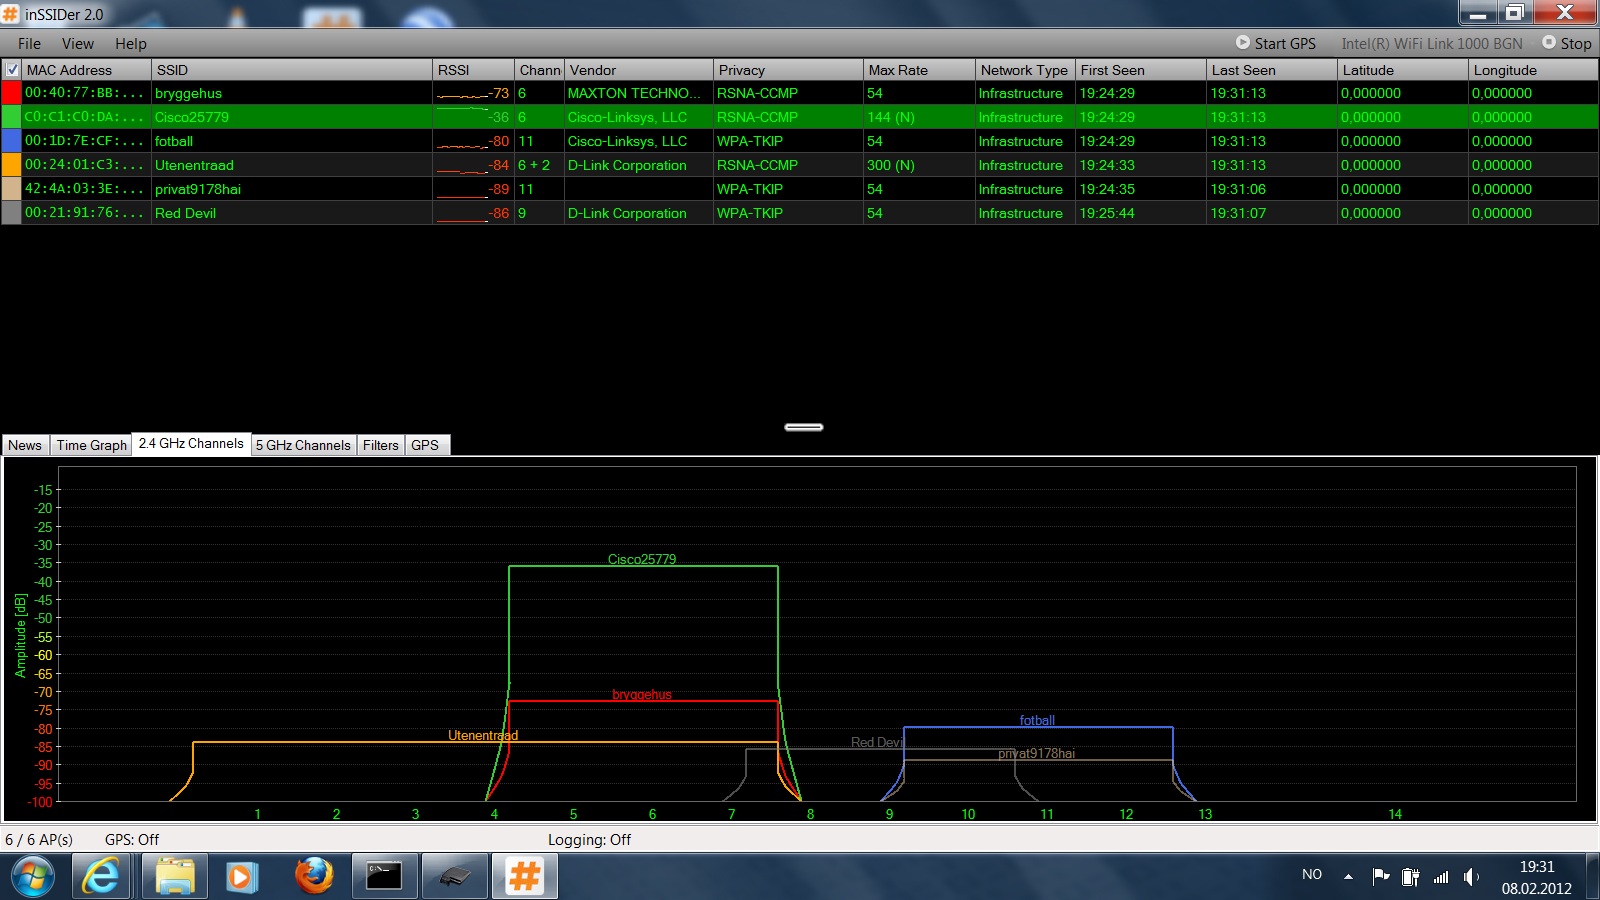Toggle the select-all checkbox in table header
Image resolution: width=1600 pixels, height=900 pixels.
[x=12, y=70]
